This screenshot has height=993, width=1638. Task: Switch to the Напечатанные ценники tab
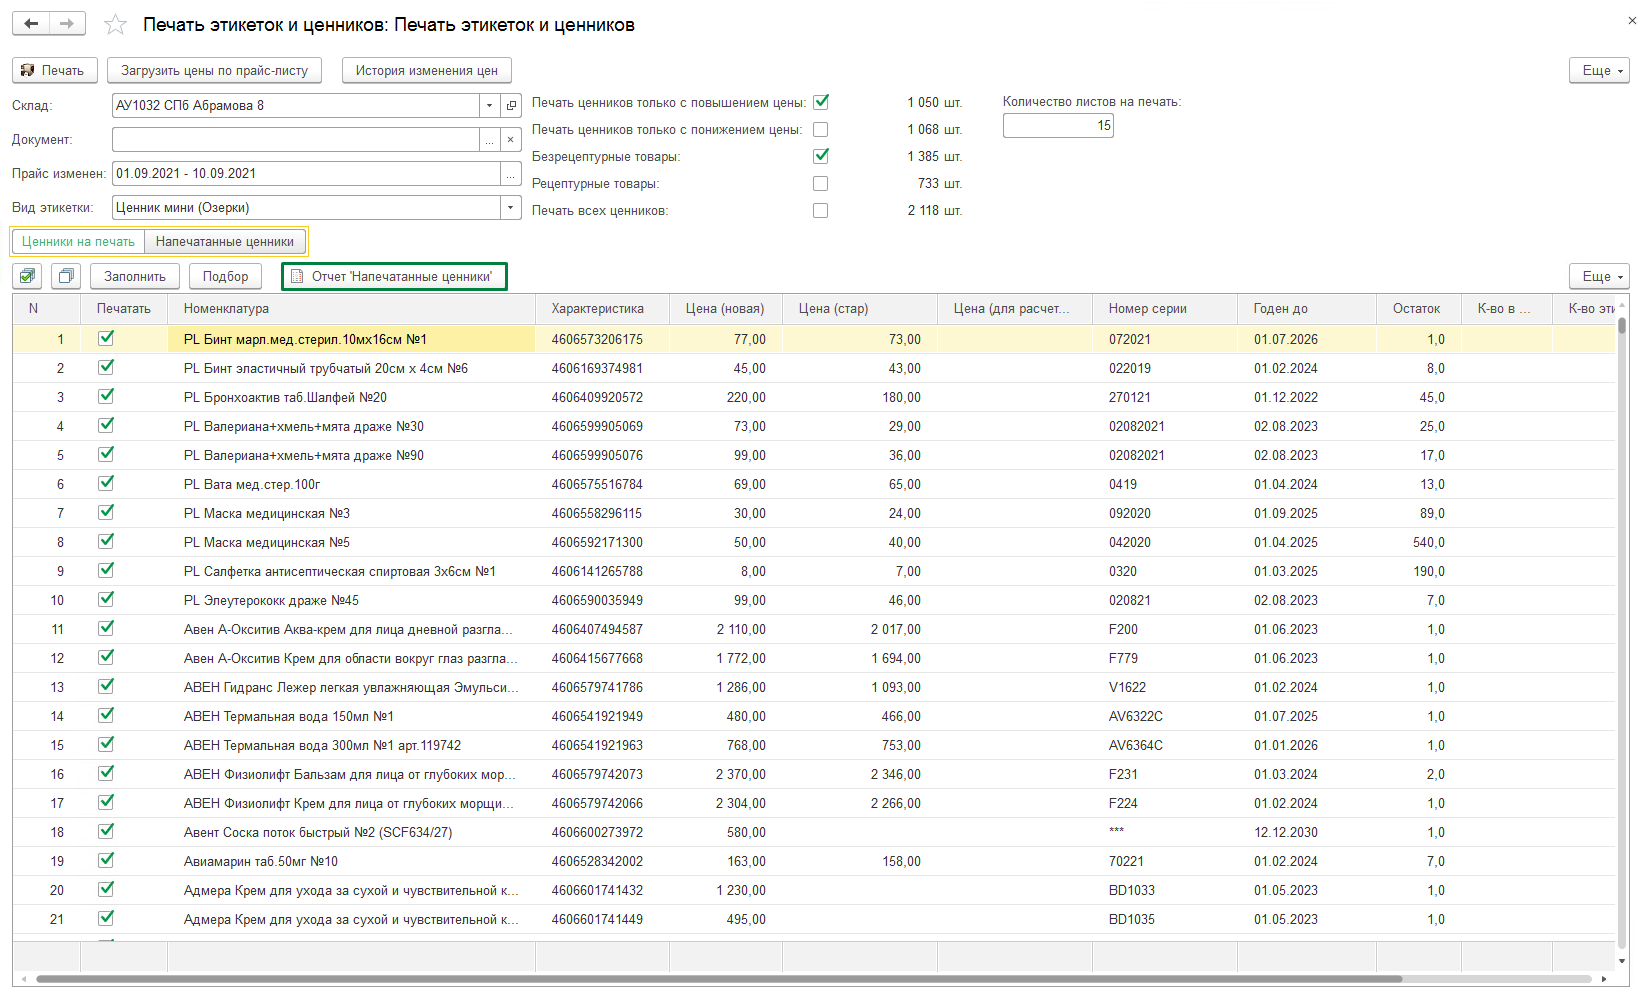point(225,242)
